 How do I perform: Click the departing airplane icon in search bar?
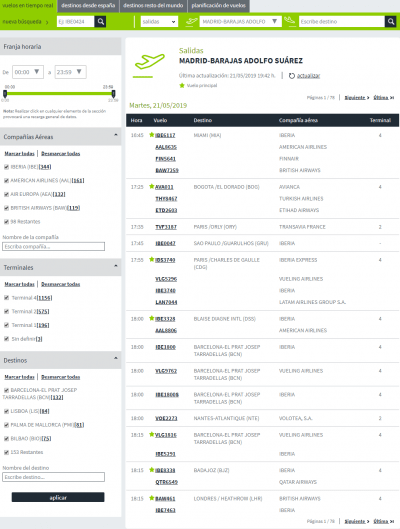click(x=192, y=21)
